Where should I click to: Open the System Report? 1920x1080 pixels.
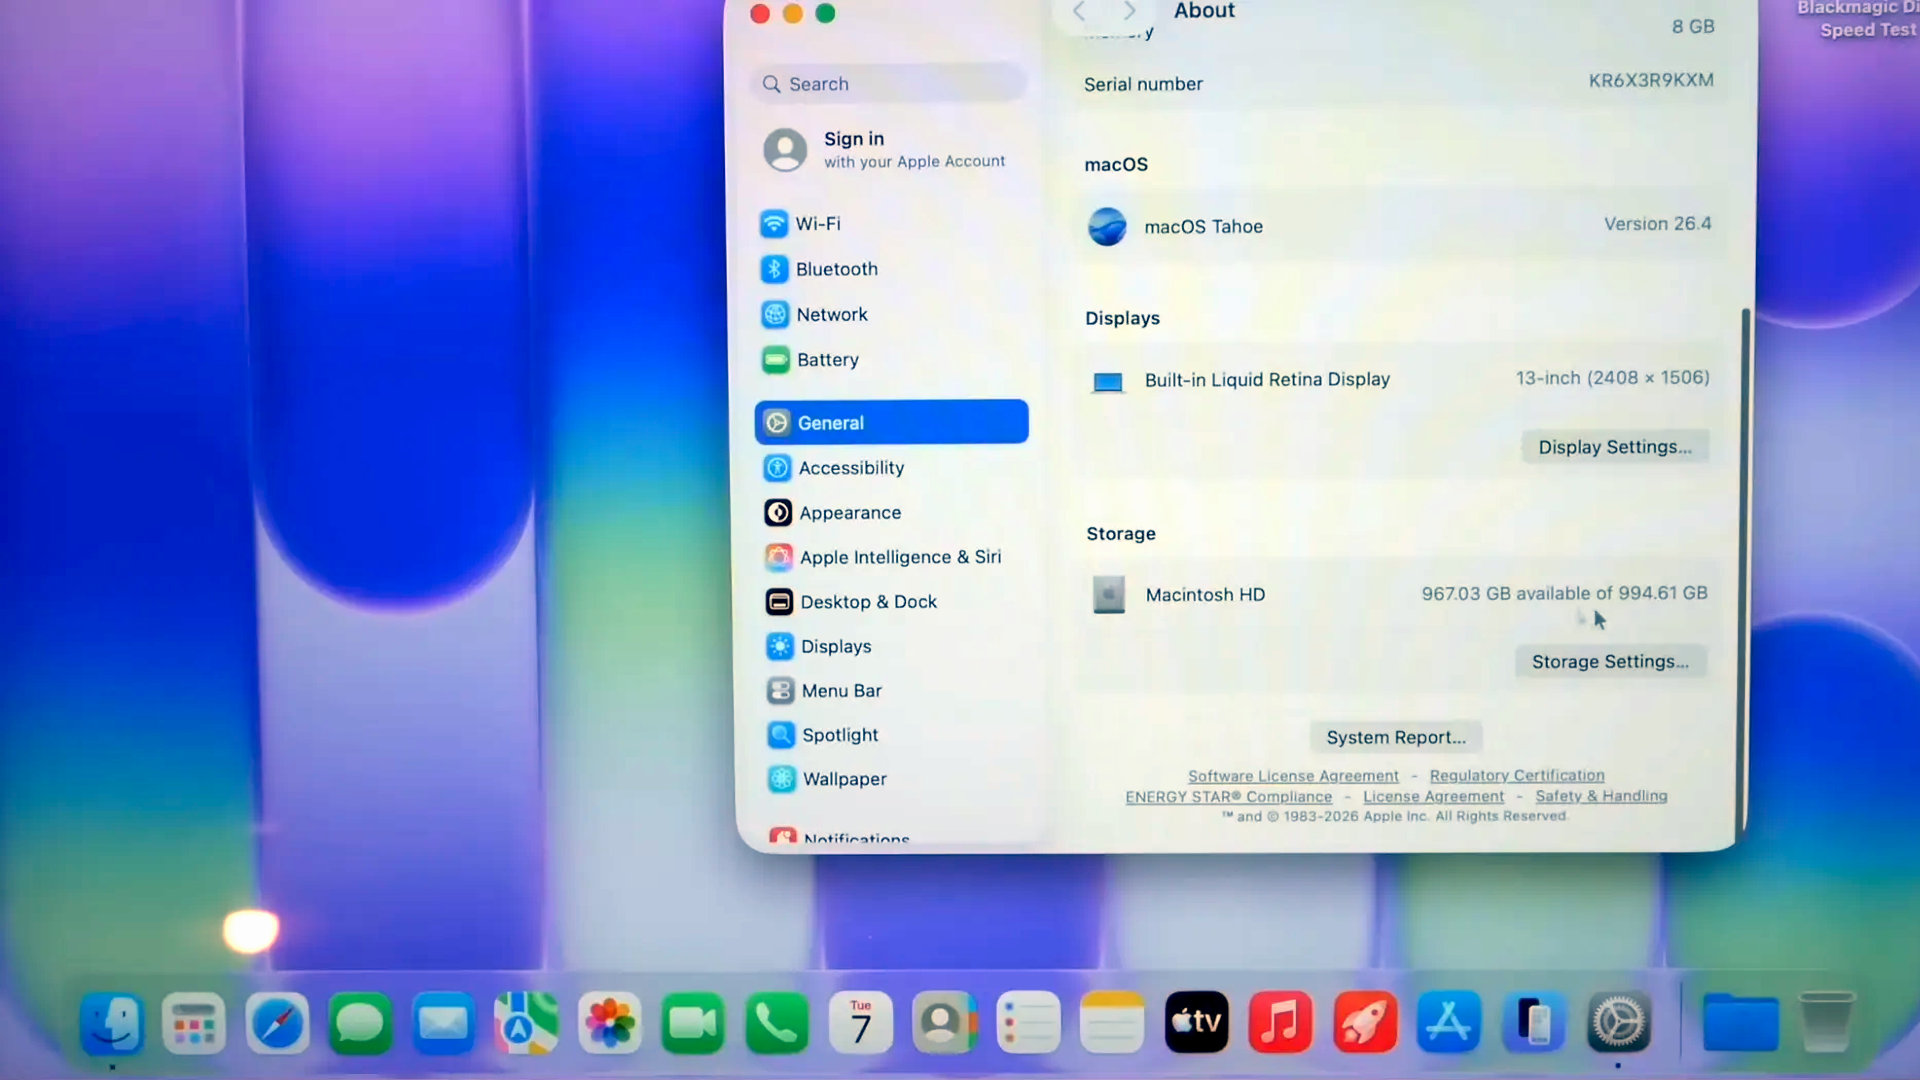click(1396, 737)
